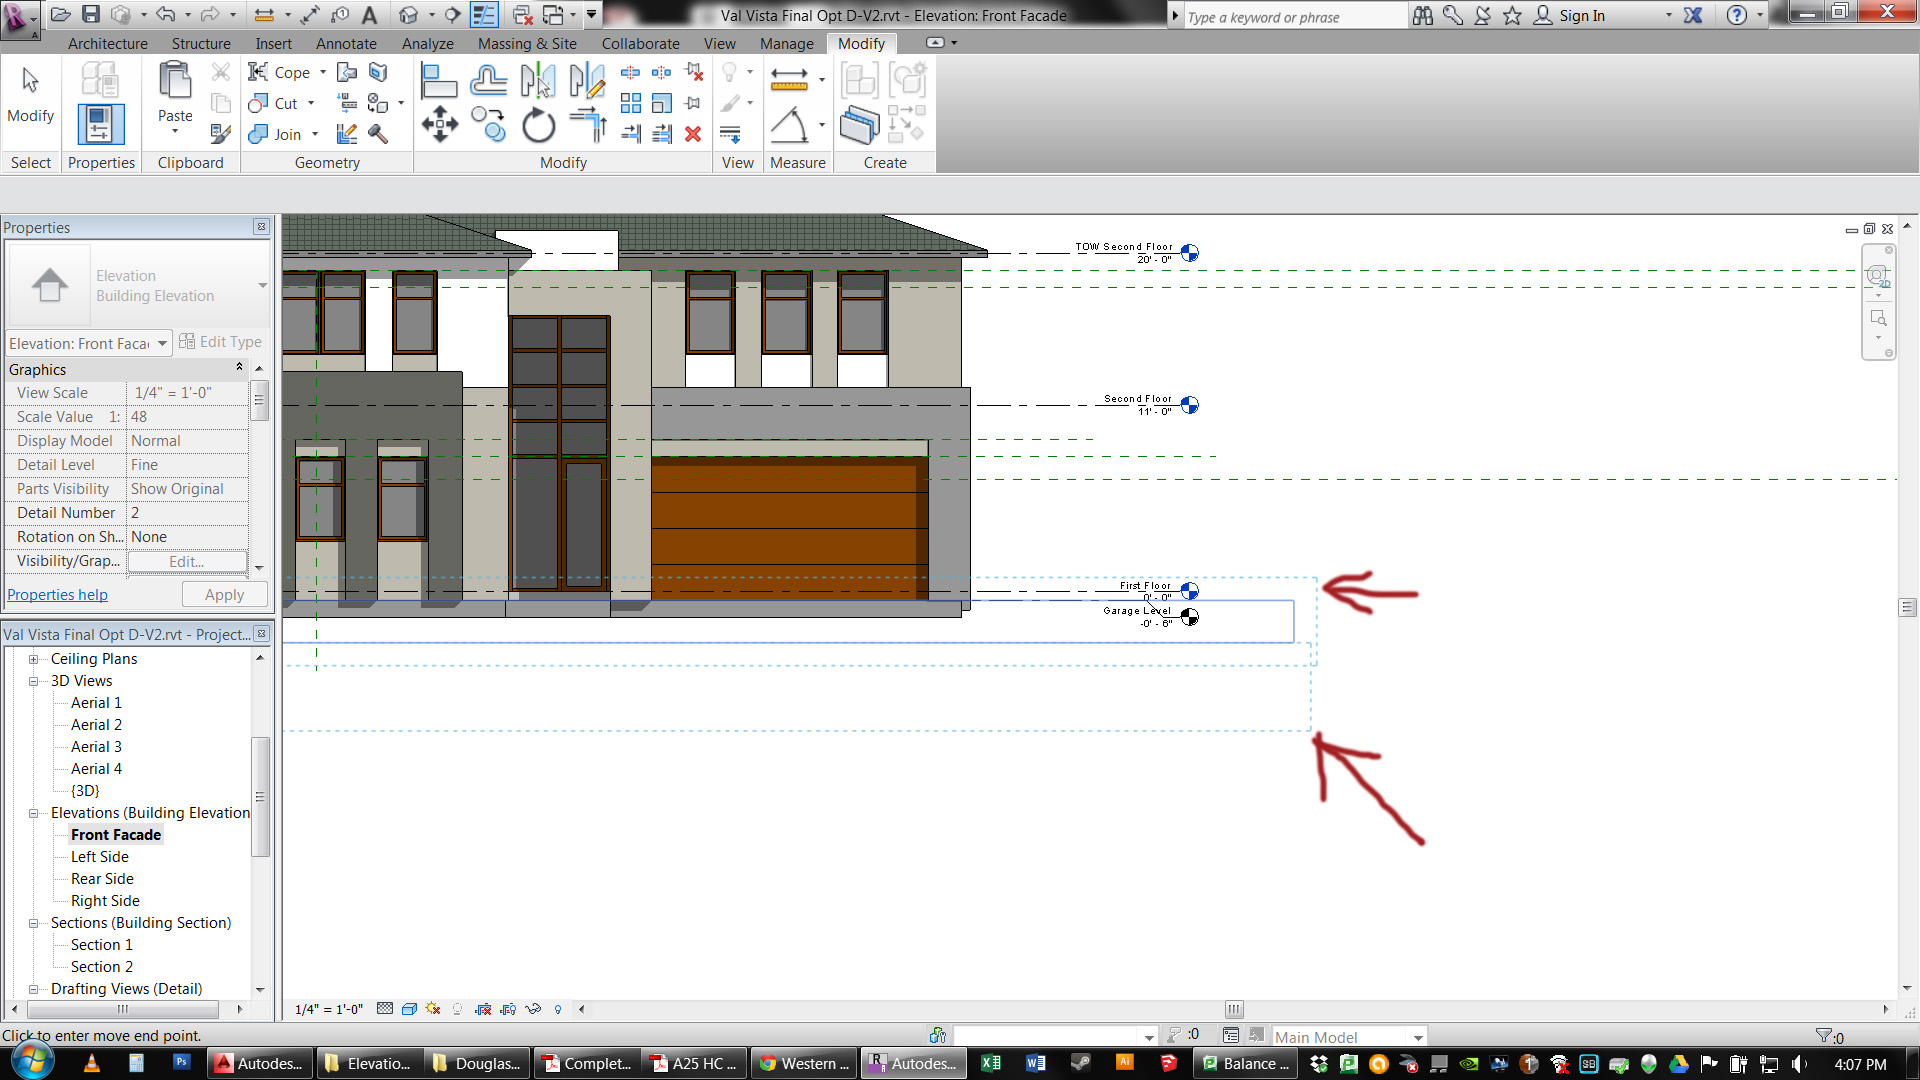The height and width of the screenshot is (1080, 1920).
Task: Click the Rotate tool
Action: (x=538, y=126)
